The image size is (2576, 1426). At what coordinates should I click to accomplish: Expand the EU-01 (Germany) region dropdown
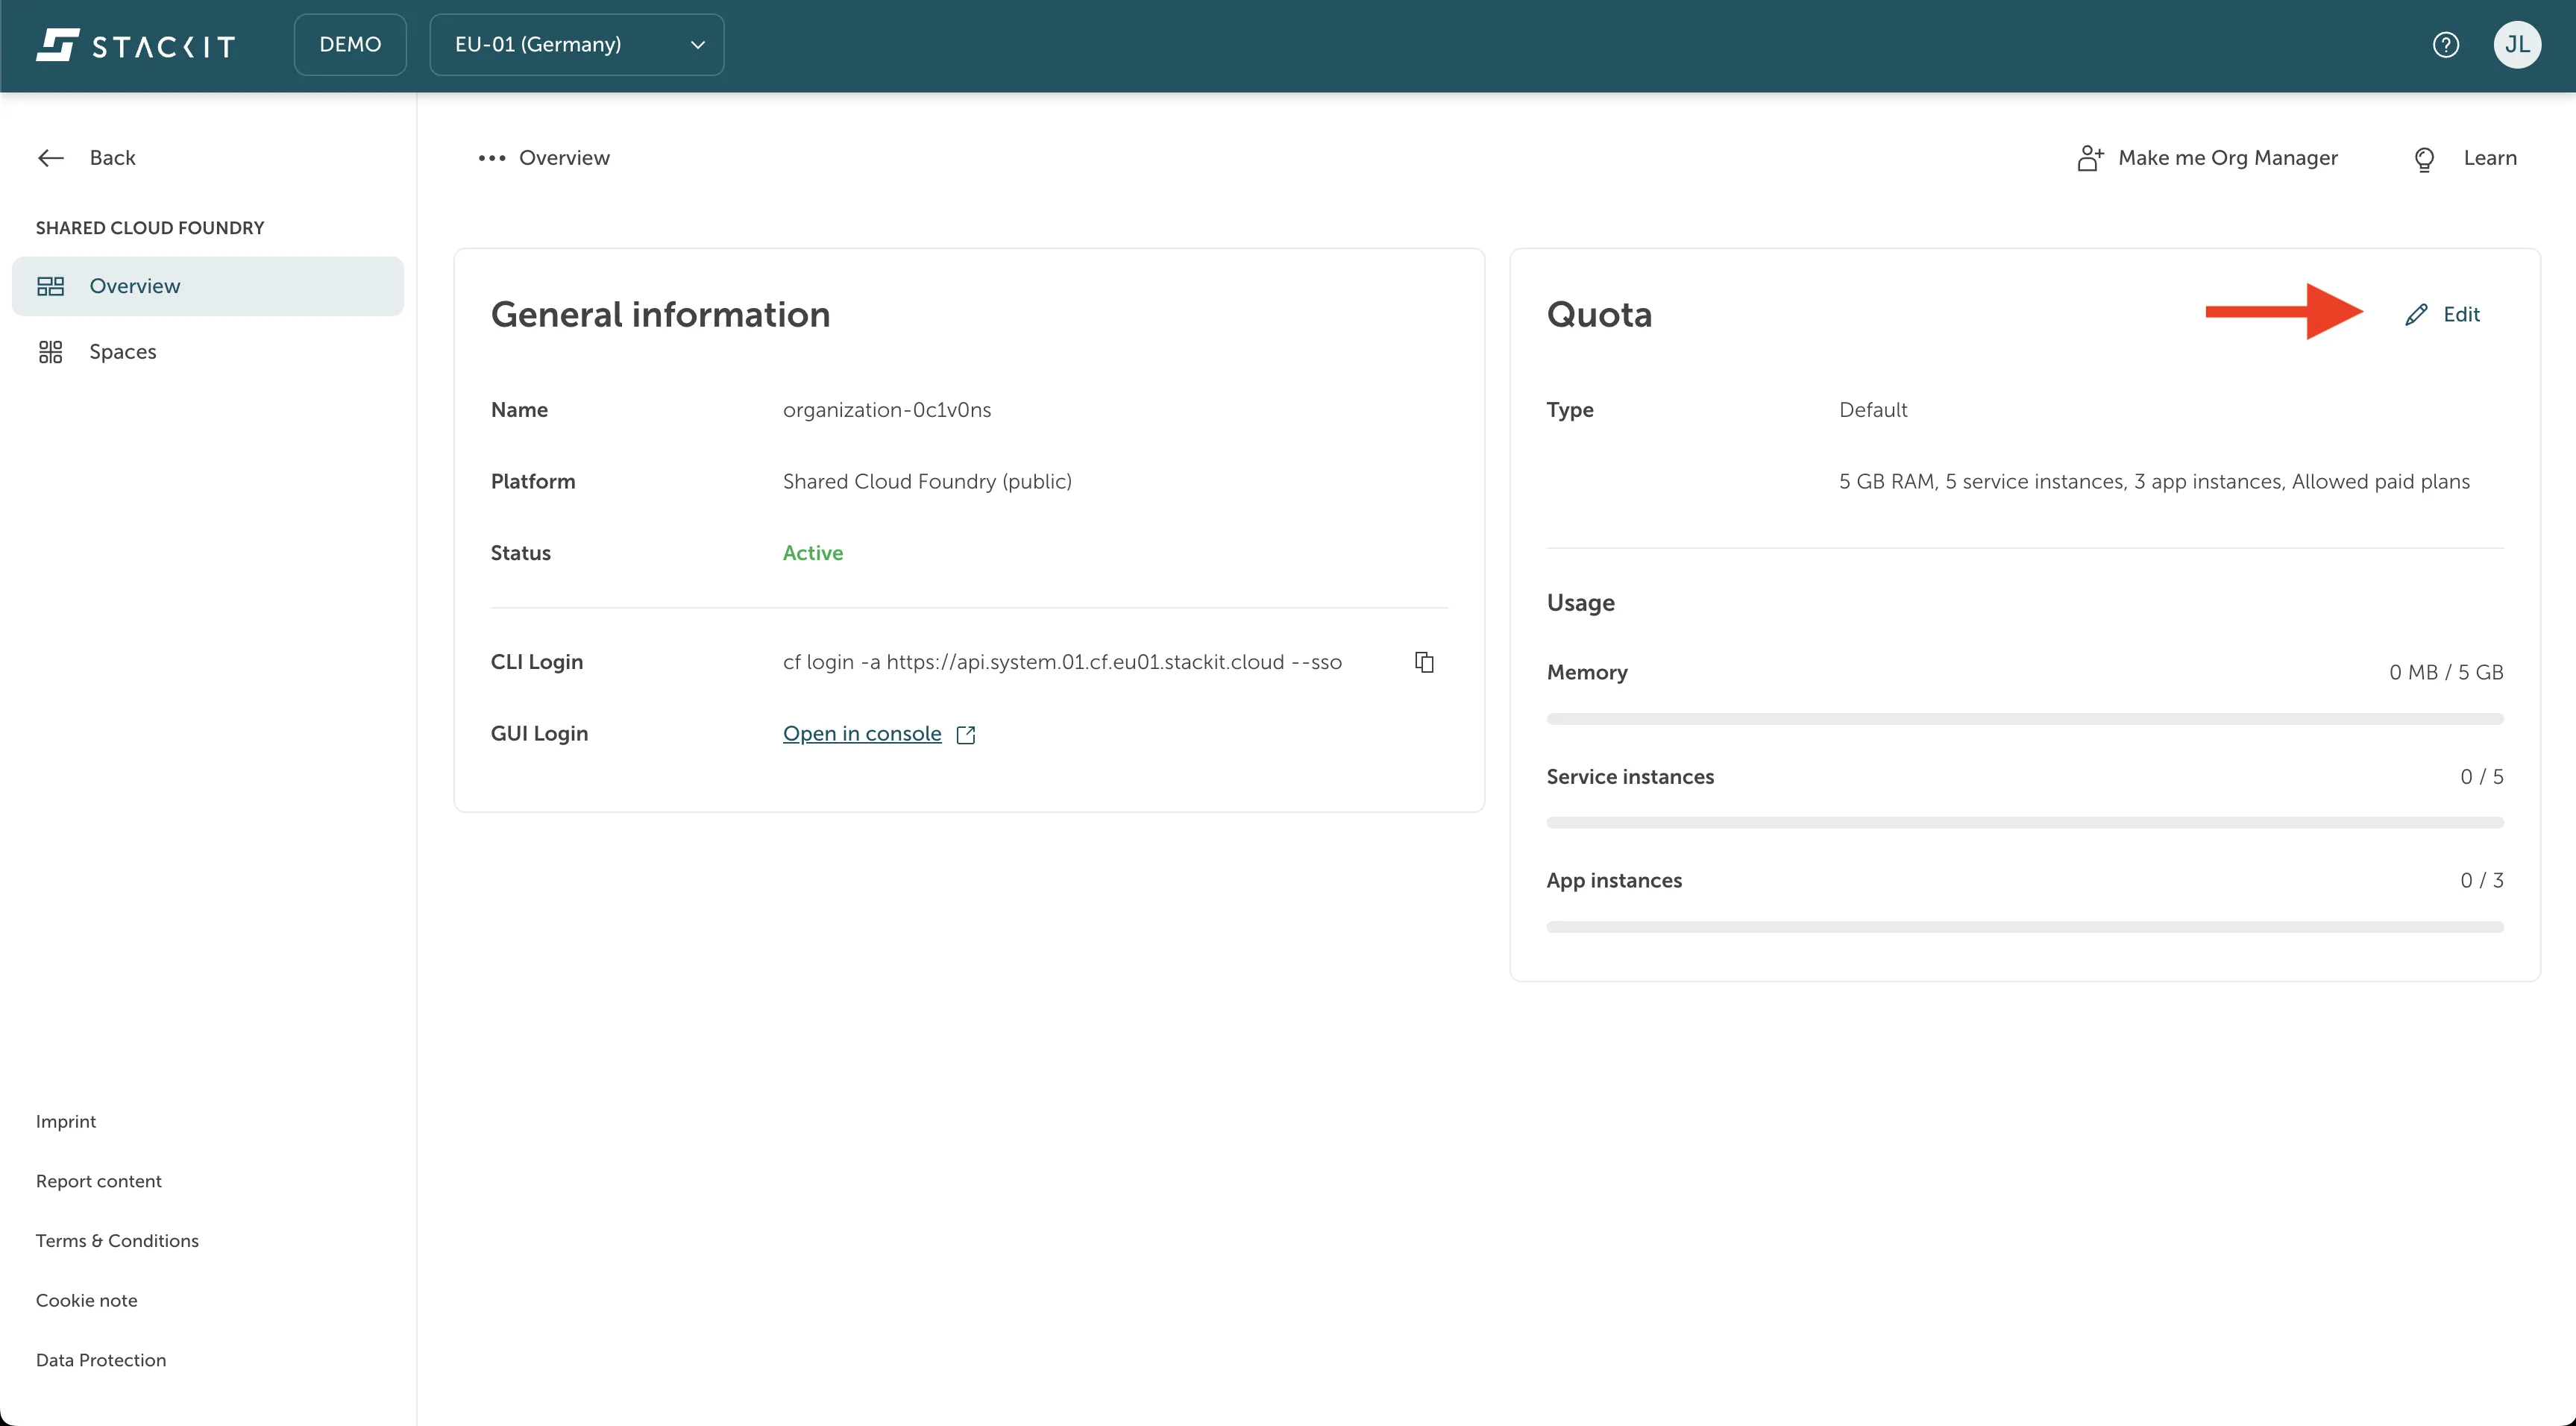pyautogui.click(x=576, y=45)
